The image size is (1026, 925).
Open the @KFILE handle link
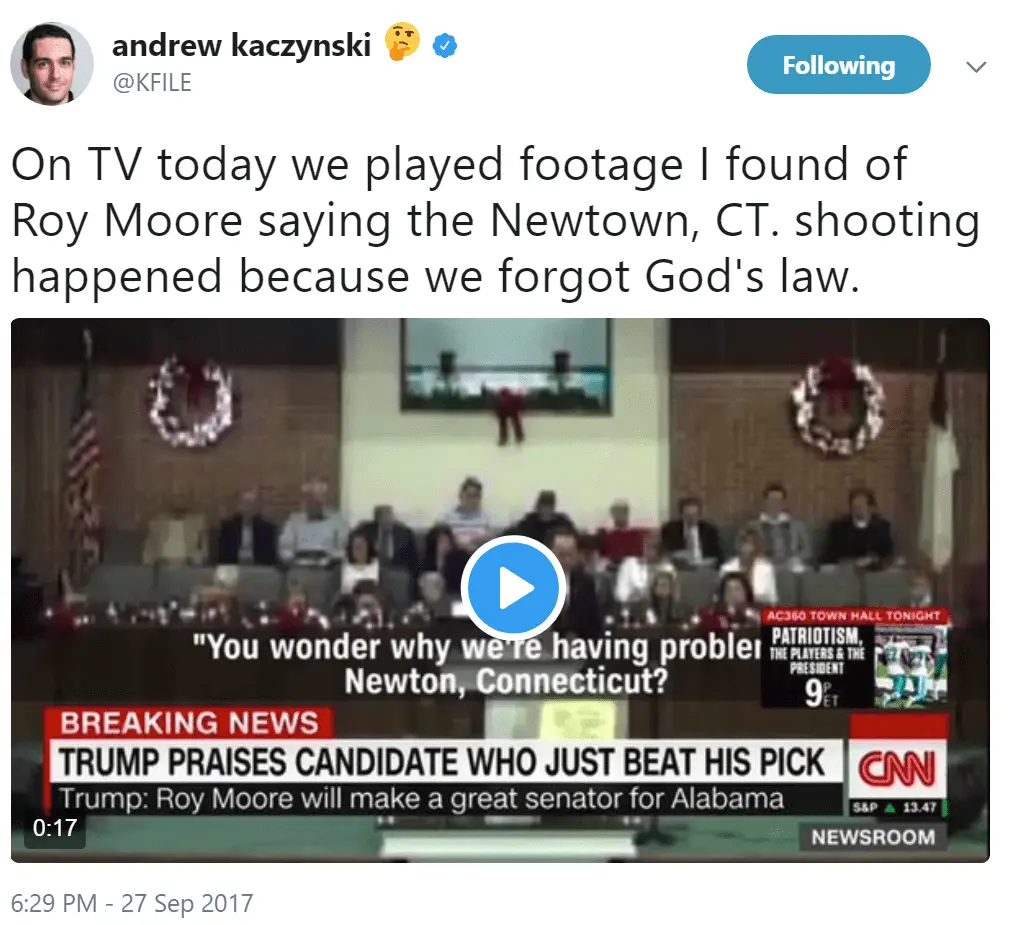(x=152, y=82)
